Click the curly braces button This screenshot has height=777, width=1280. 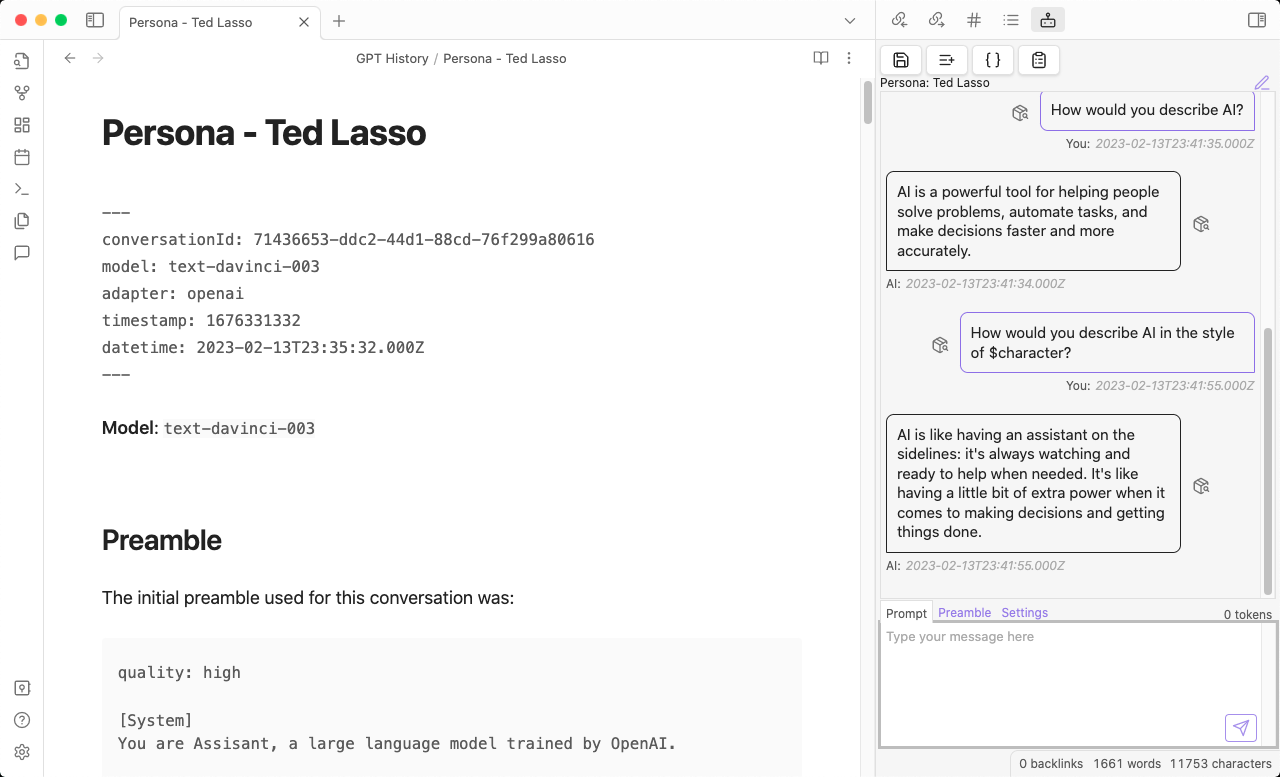click(x=993, y=60)
